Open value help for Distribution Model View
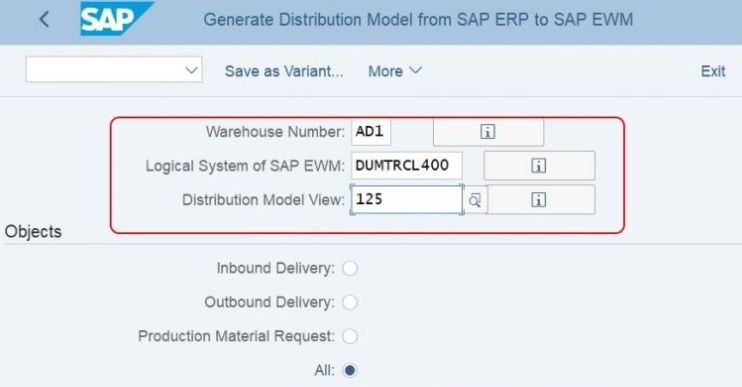 [475, 200]
